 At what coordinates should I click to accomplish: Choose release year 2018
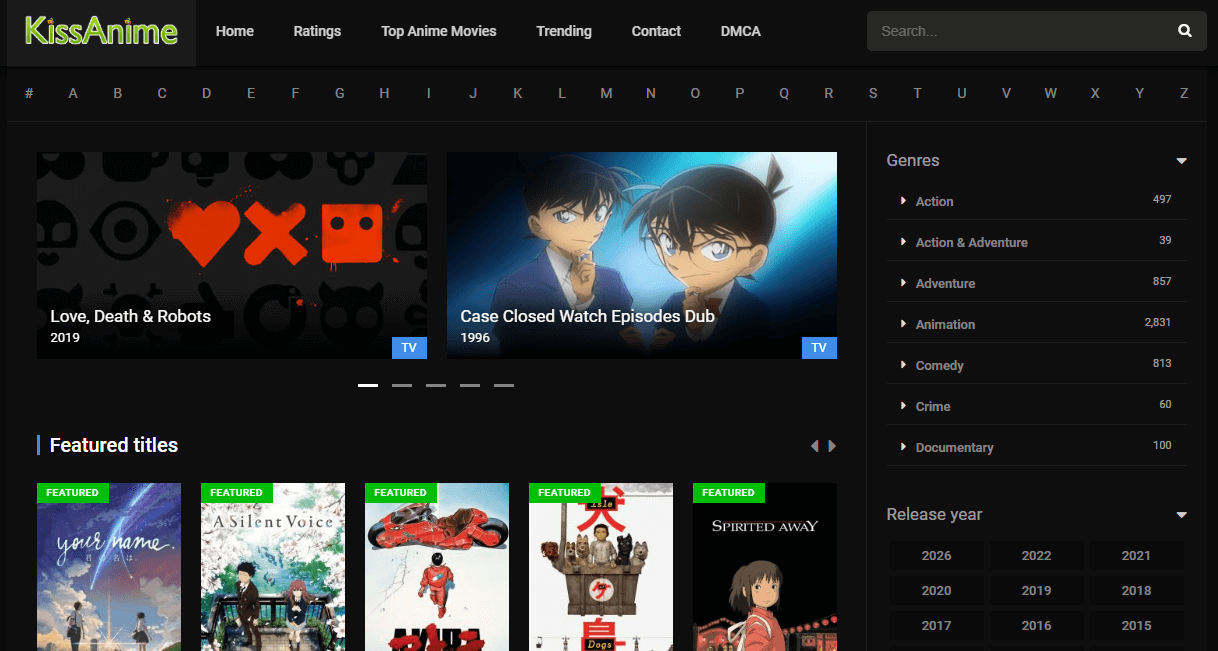(1137, 591)
